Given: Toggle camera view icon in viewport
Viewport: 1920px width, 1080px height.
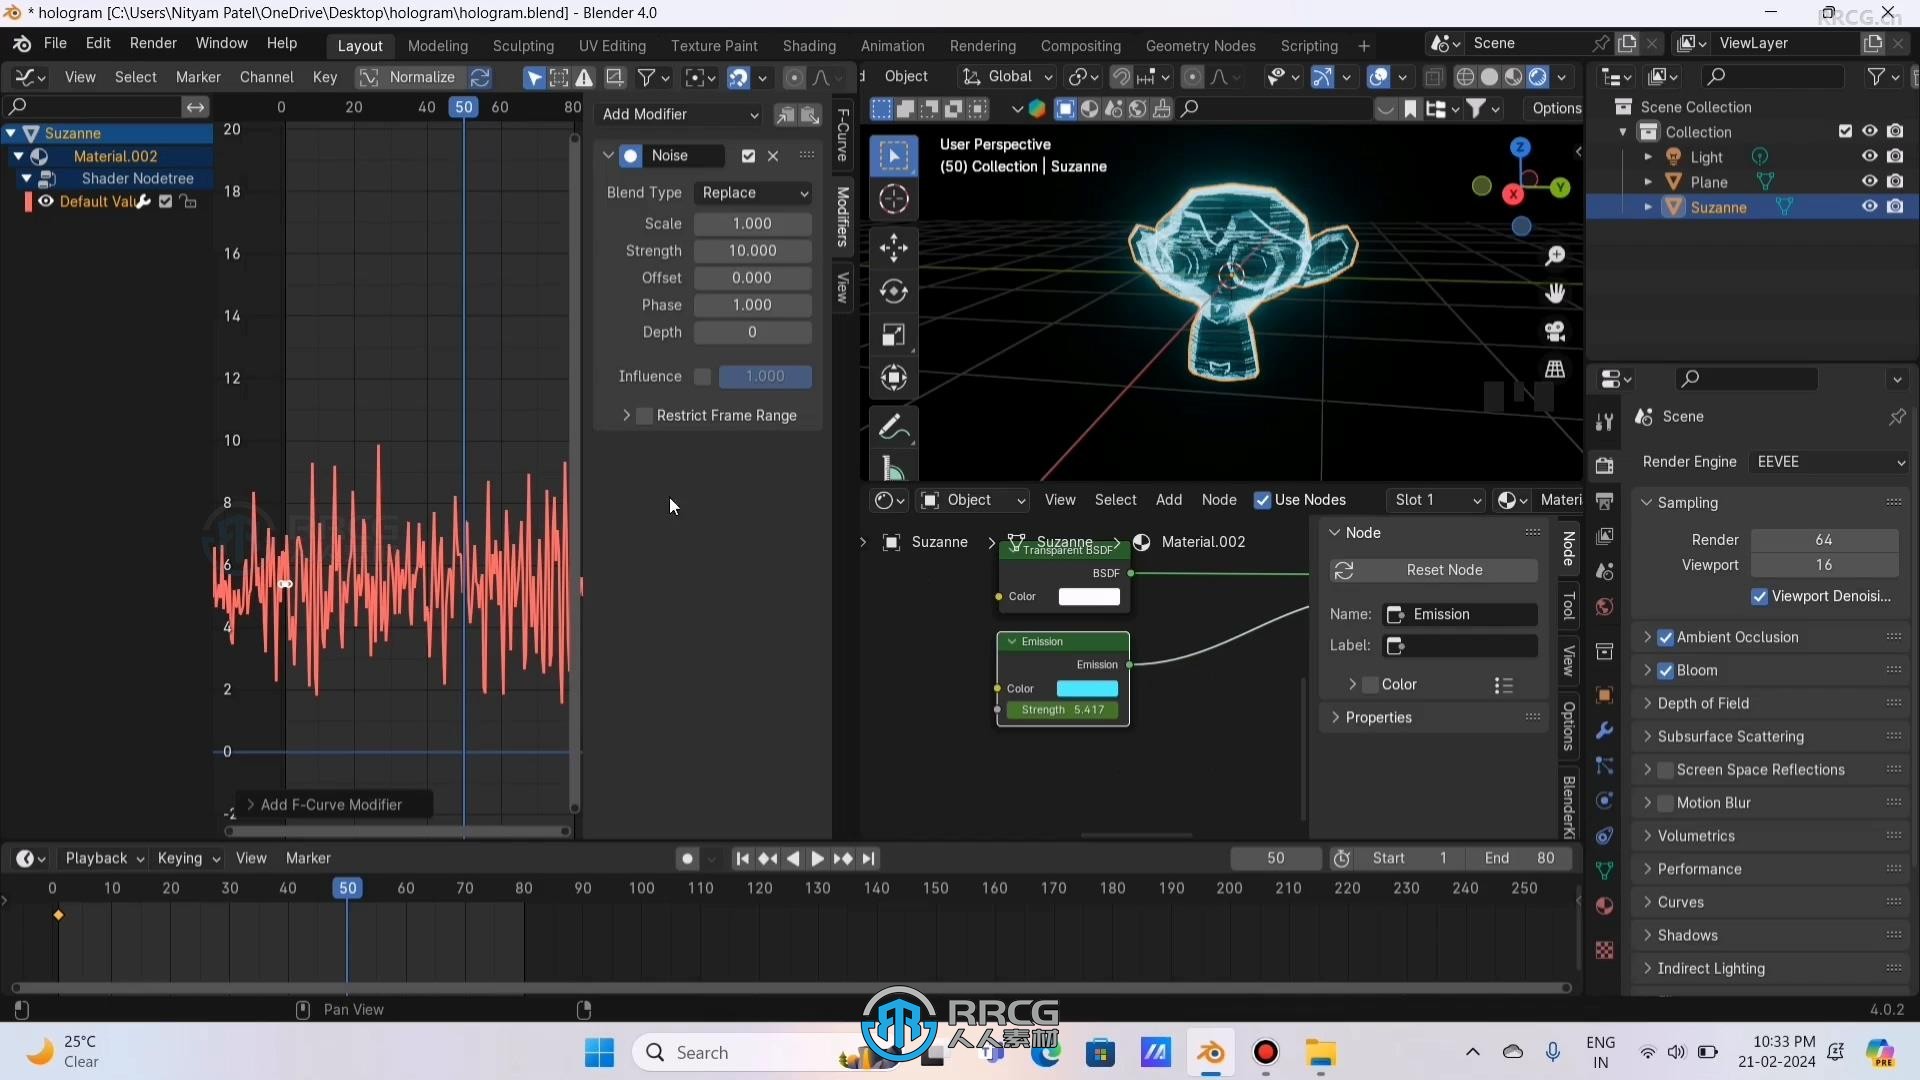Looking at the screenshot, I should (x=1555, y=331).
